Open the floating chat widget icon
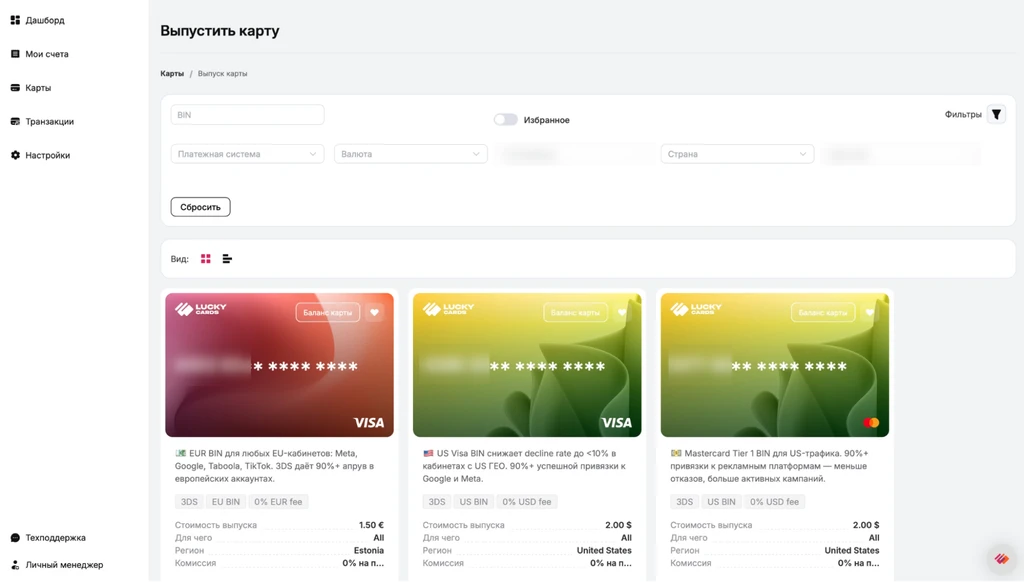 [x=1001, y=558]
